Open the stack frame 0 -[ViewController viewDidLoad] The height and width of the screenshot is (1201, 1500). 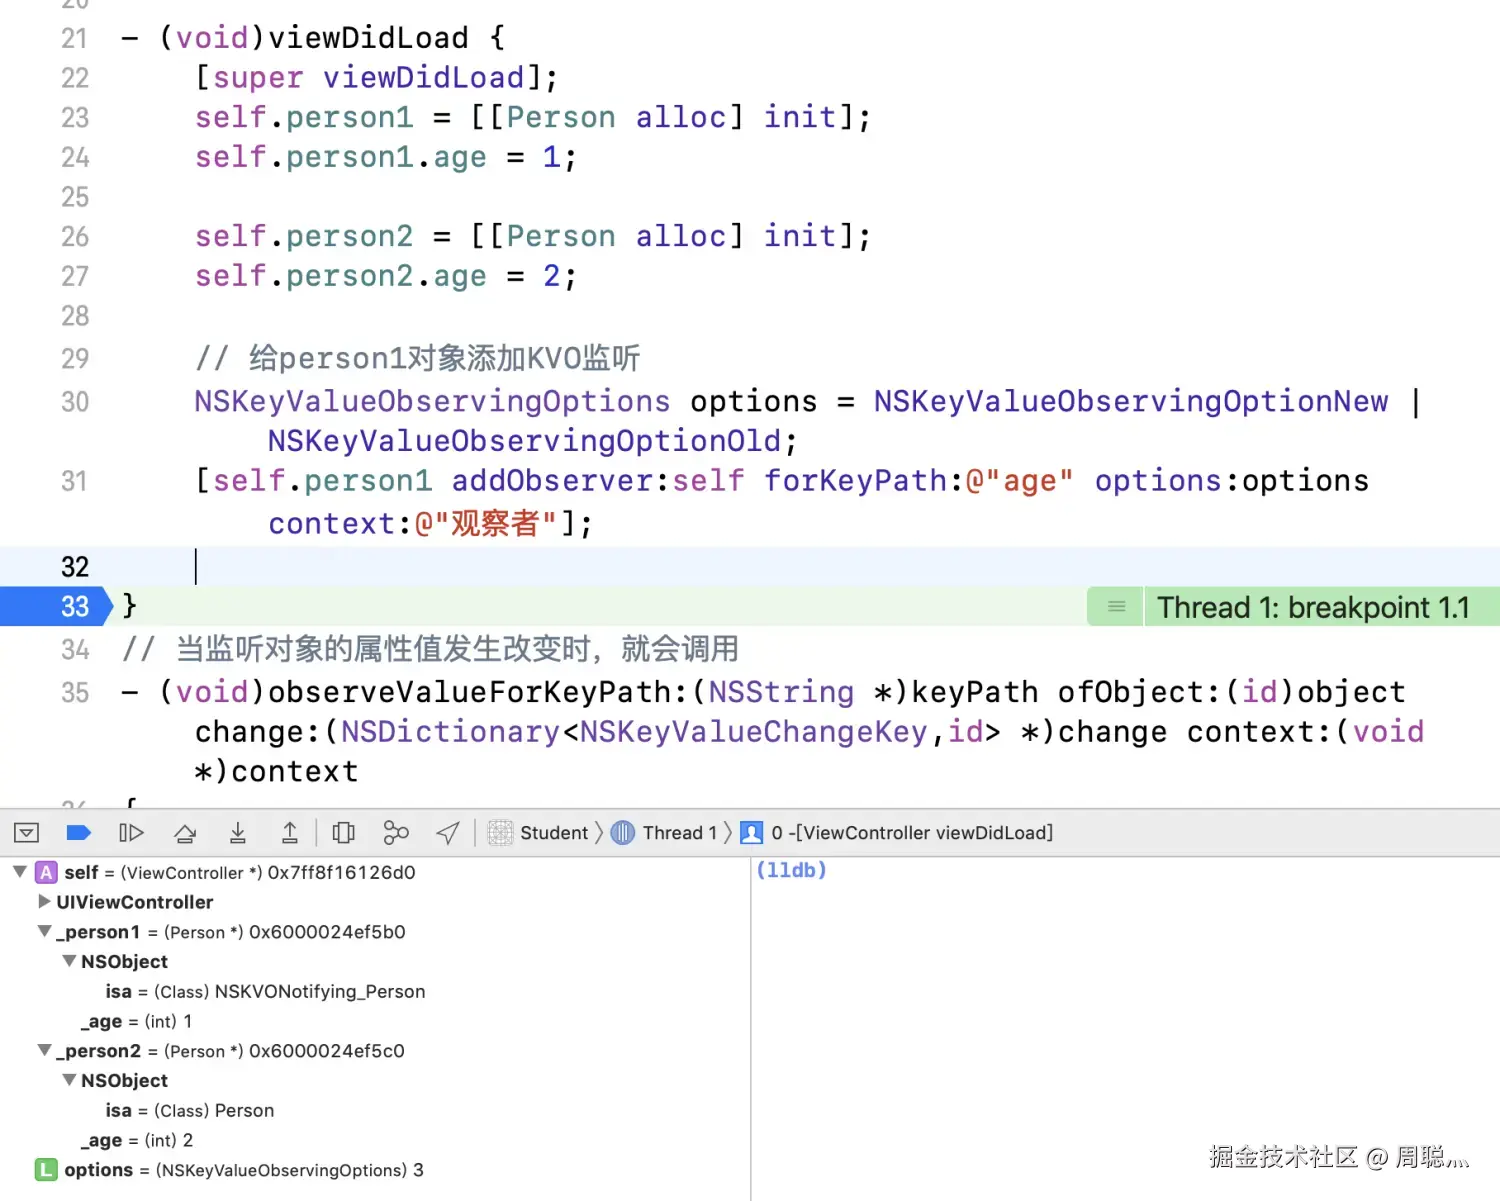click(897, 833)
